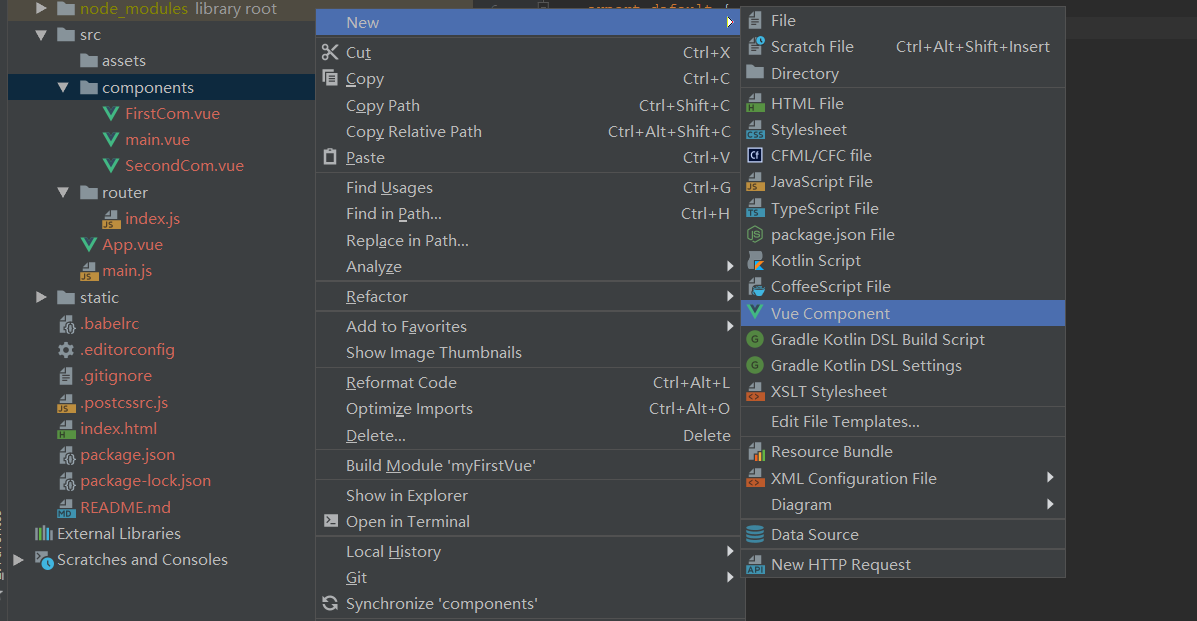Viewport: 1197px width, 621px height.
Task: Collapse the router folder
Action: coord(63,193)
